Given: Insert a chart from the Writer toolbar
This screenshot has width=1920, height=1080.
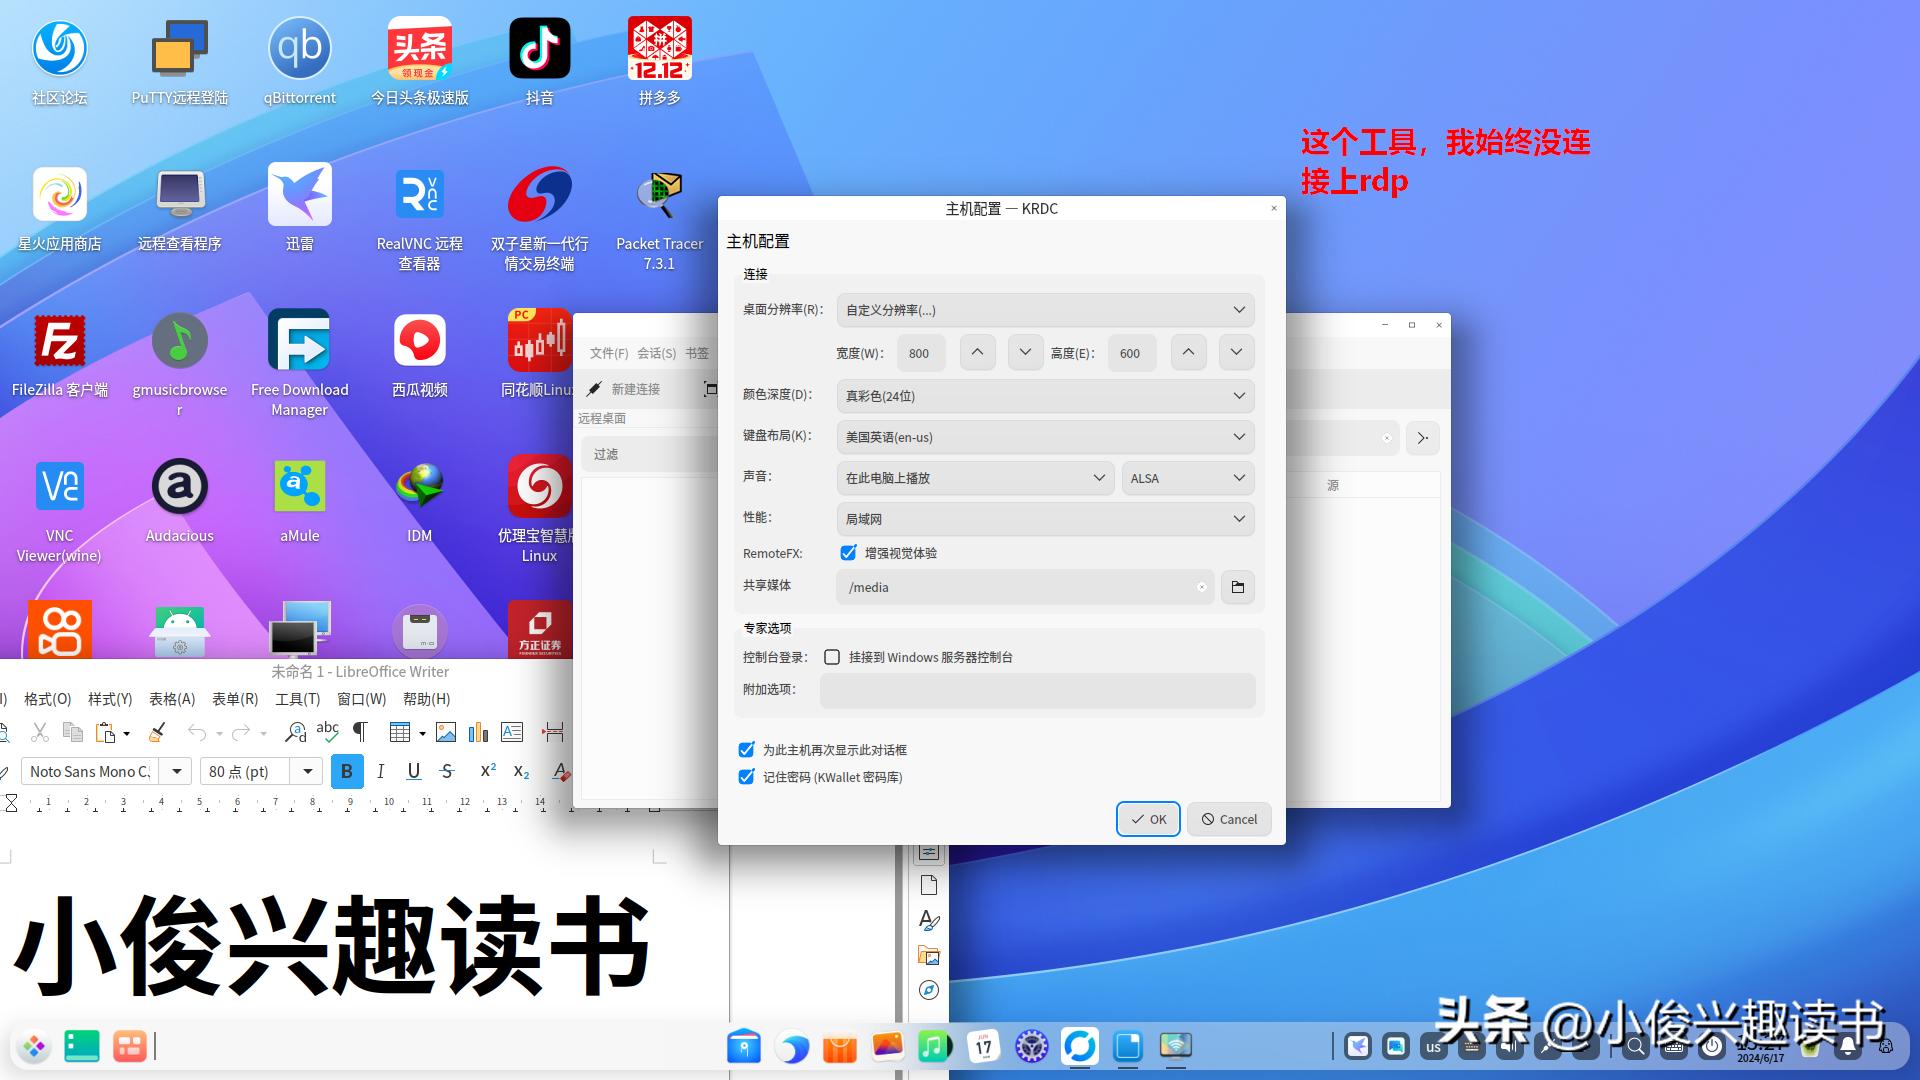Looking at the screenshot, I should click(478, 732).
